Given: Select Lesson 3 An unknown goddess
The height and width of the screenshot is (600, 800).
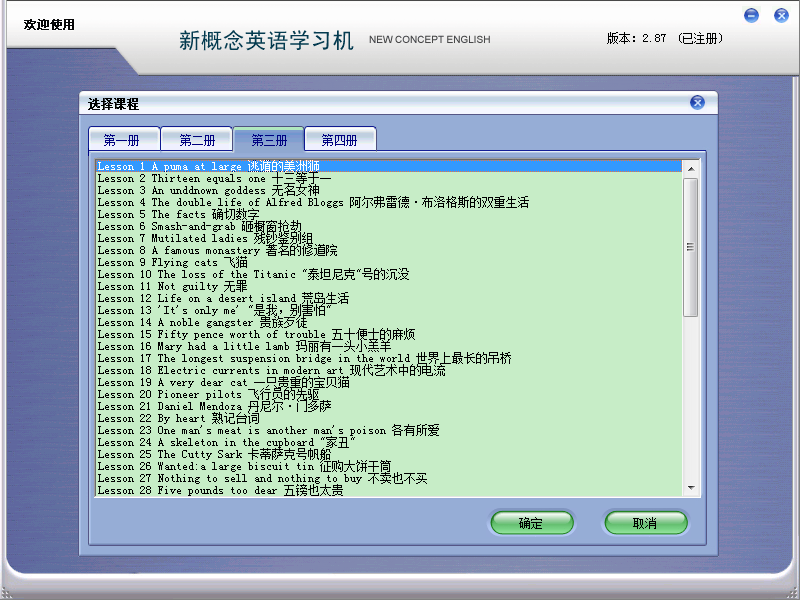Looking at the screenshot, I should (x=389, y=190).
